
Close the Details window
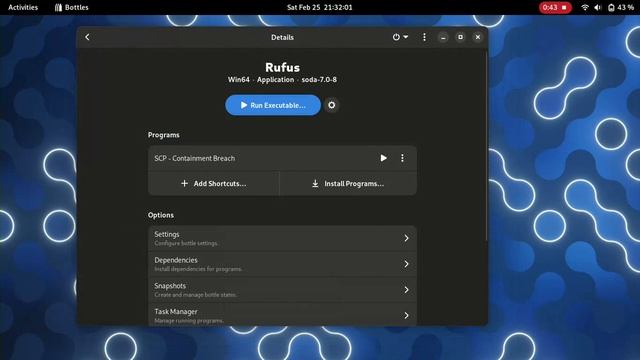478,37
